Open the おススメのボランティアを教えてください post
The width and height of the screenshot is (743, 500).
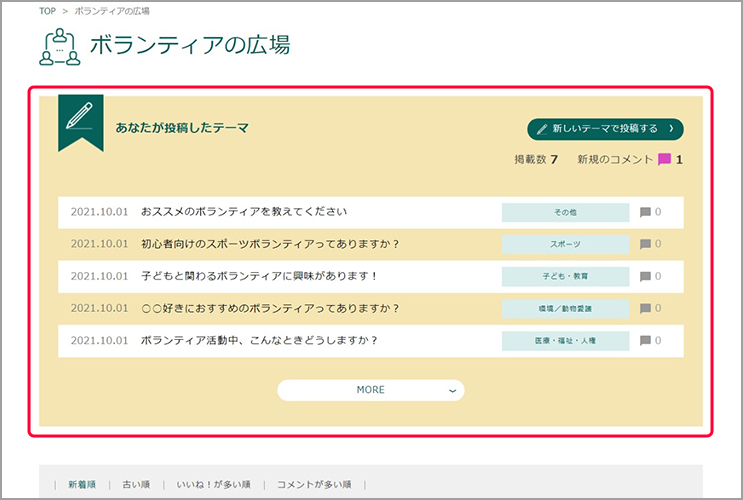pos(244,212)
